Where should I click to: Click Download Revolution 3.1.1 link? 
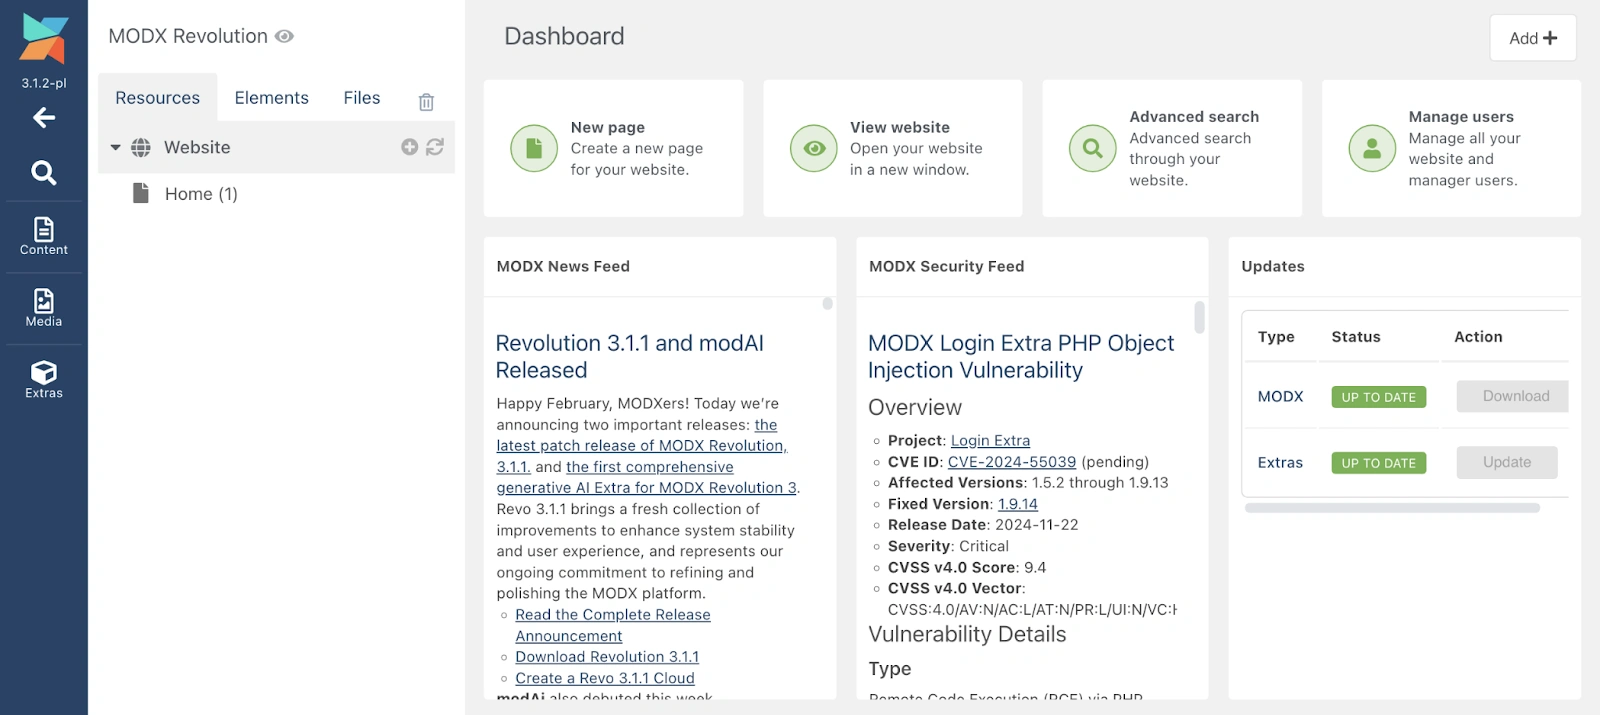pos(607,657)
